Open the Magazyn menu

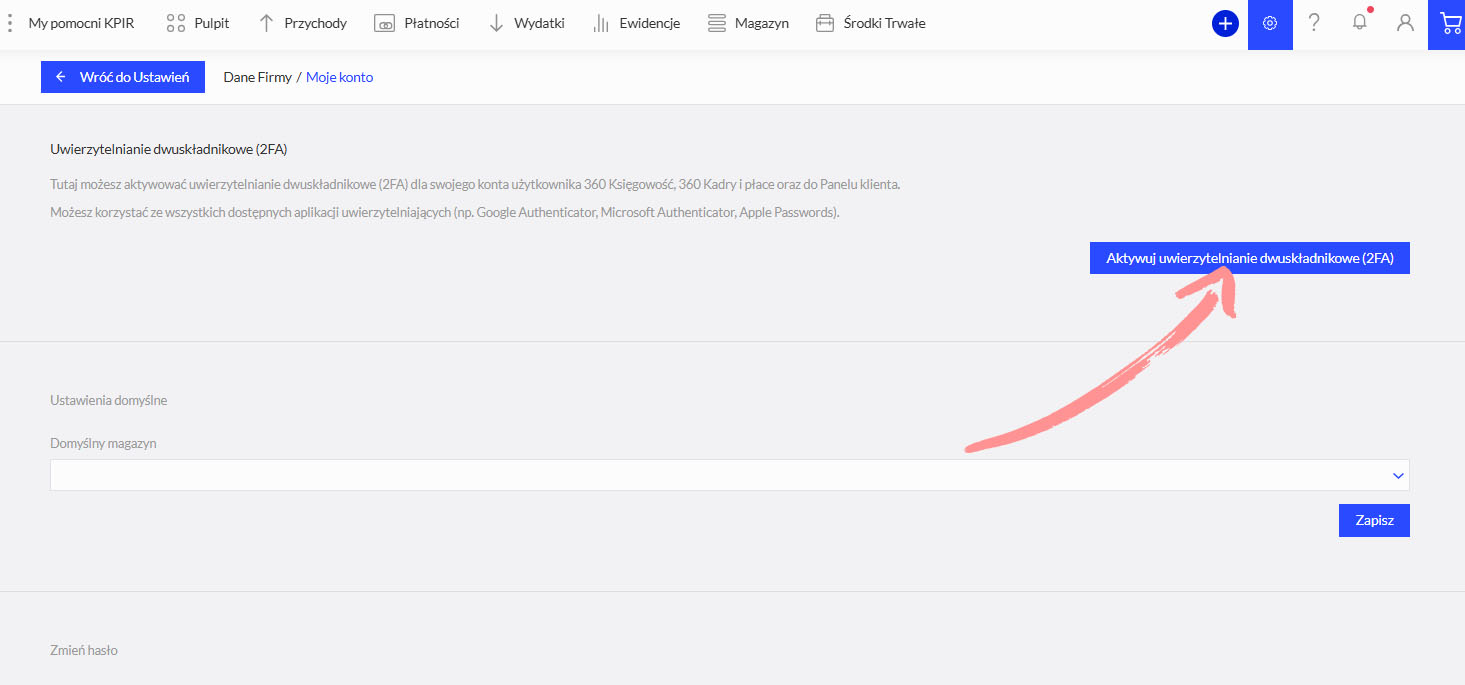point(748,23)
